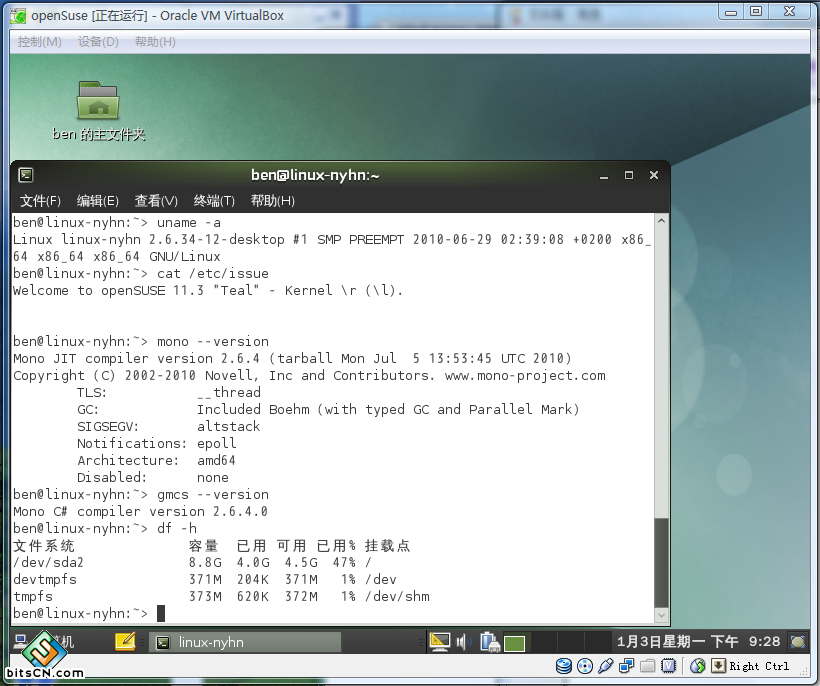
Task: Click the host key arrow indicator icon
Action: pyautogui.click(x=719, y=666)
